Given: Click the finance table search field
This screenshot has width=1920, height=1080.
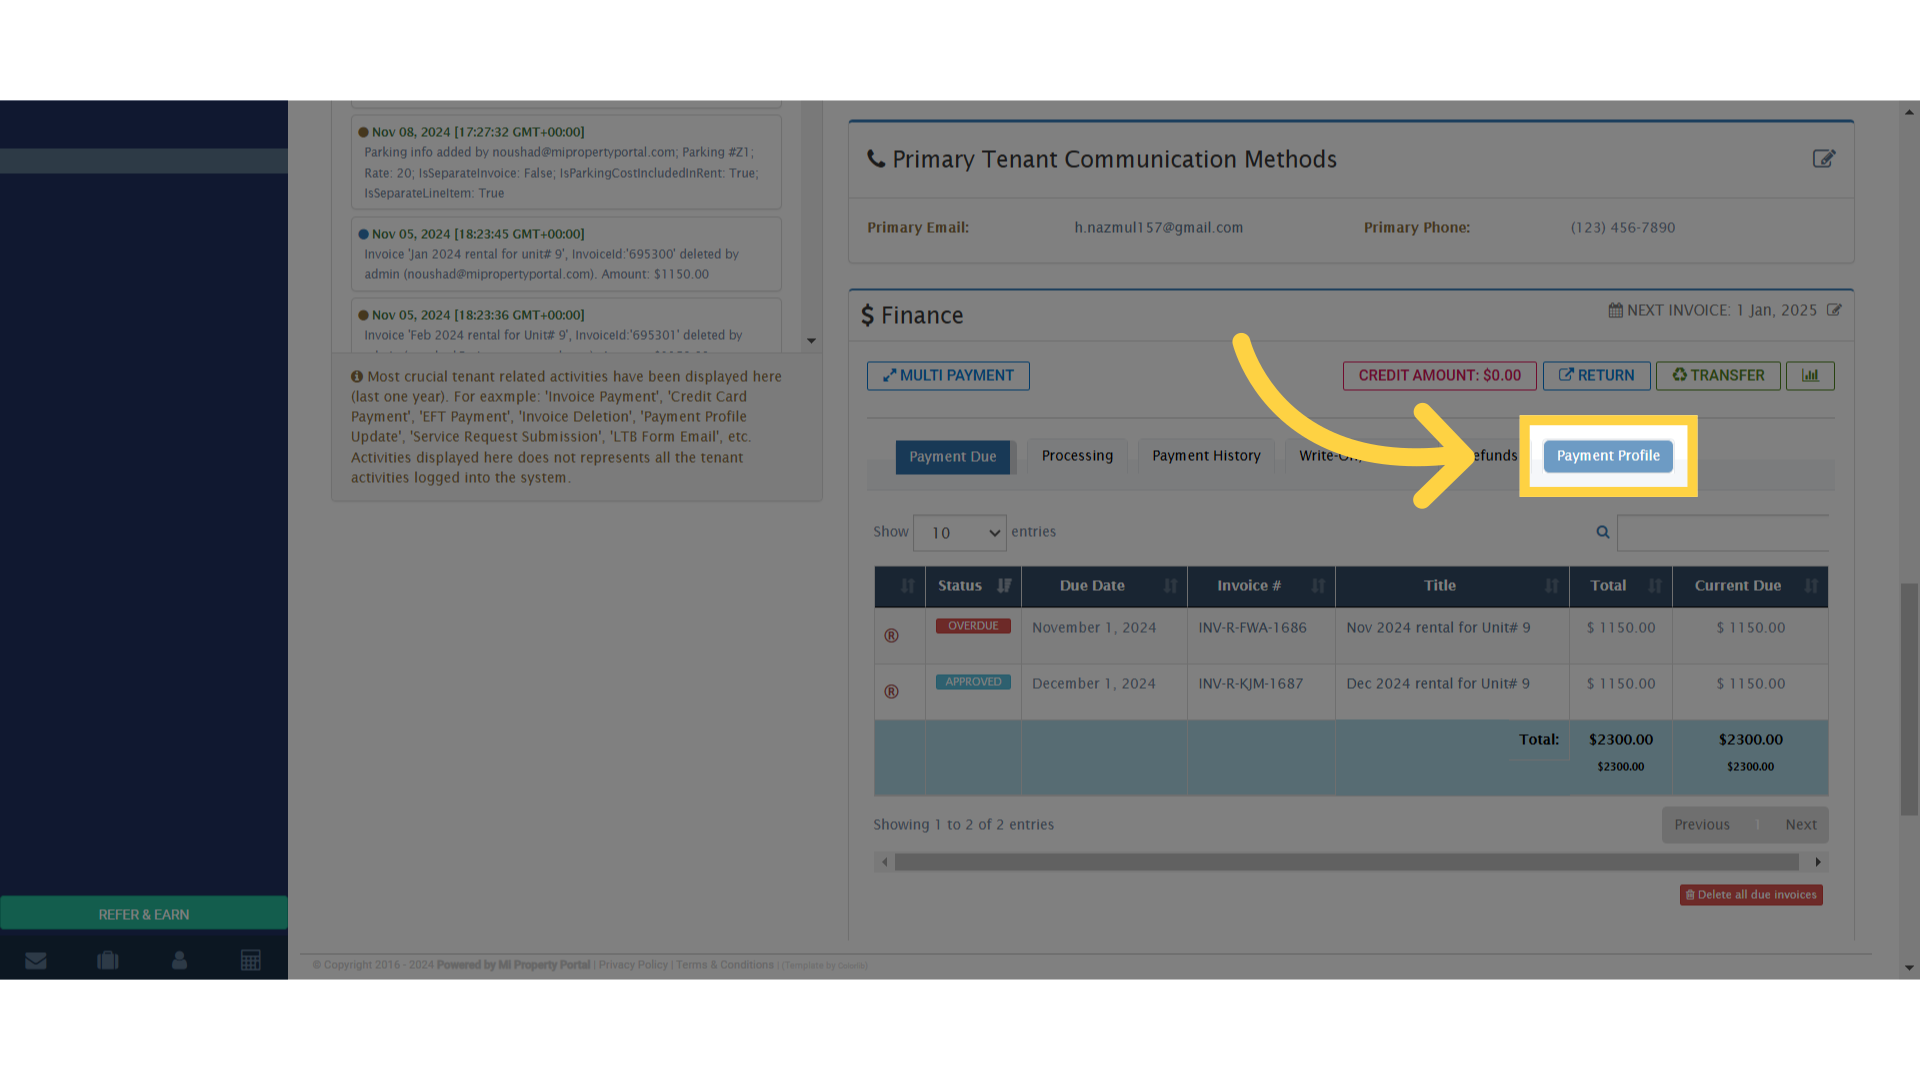Looking at the screenshot, I should pos(1723,533).
